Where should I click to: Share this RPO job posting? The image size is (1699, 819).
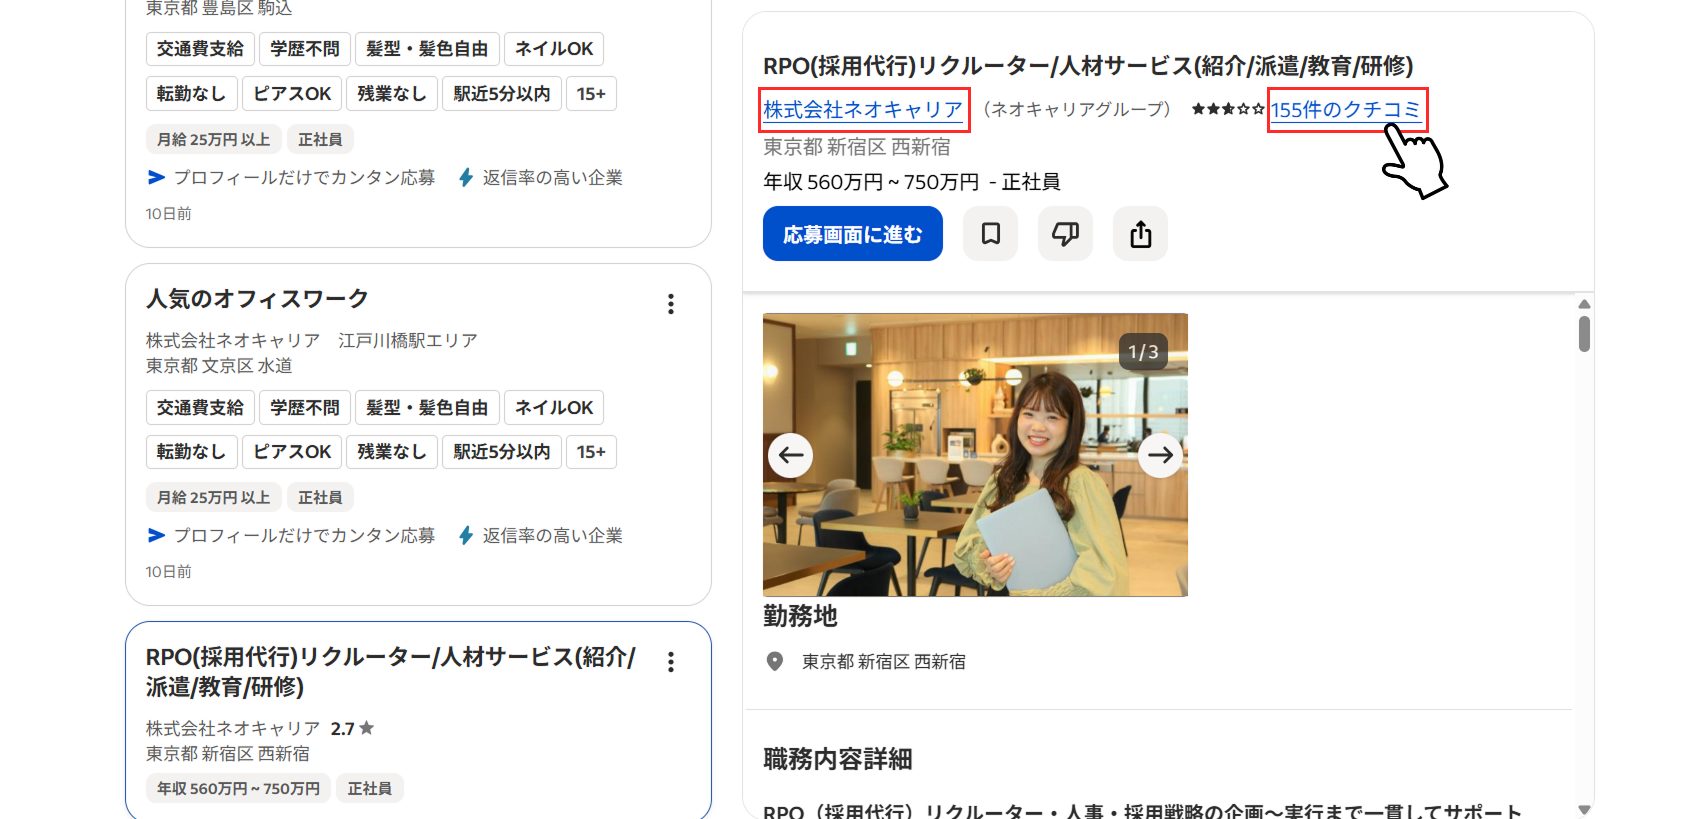point(1140,234)
